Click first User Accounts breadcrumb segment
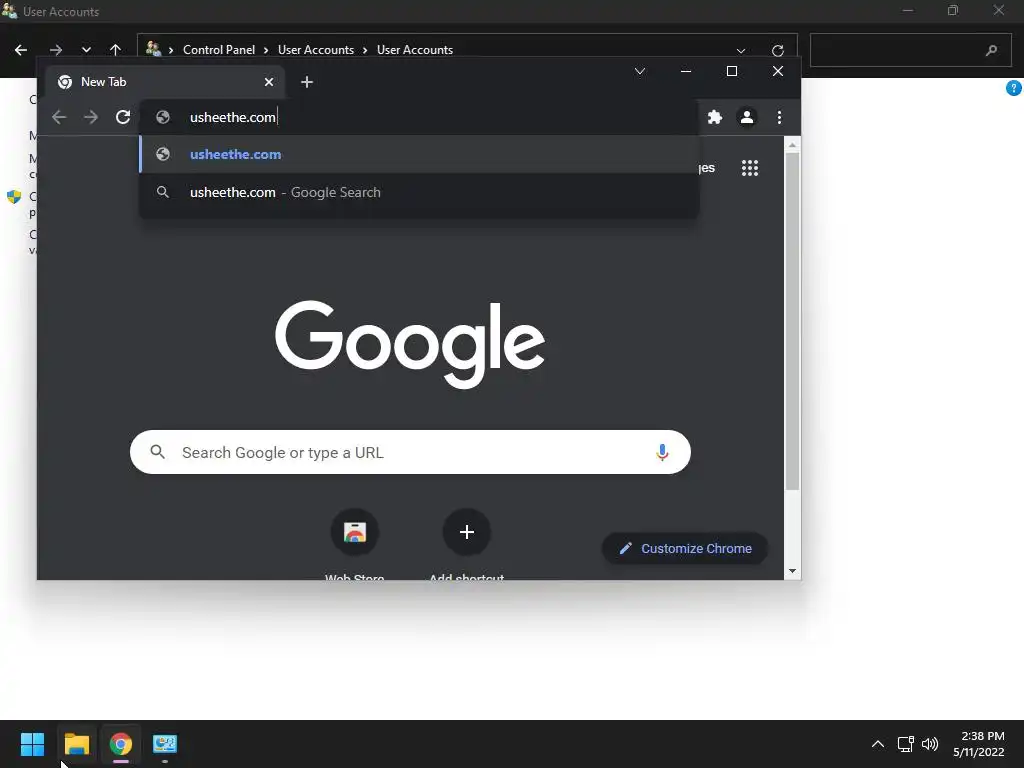The image size is (1024, 768). 316,50
